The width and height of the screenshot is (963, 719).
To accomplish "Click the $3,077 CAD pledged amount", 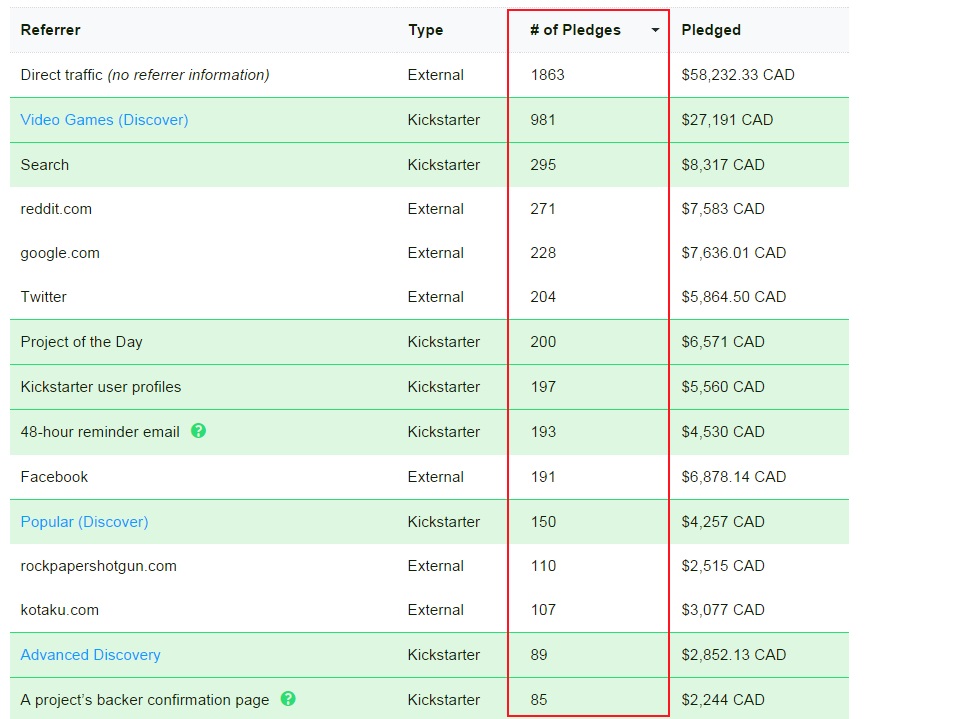I will [723, 610].
